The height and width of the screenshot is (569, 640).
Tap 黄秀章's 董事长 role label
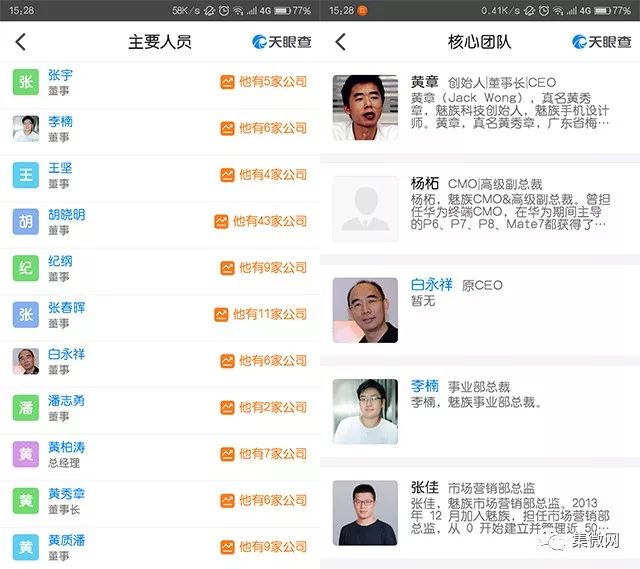64,509
